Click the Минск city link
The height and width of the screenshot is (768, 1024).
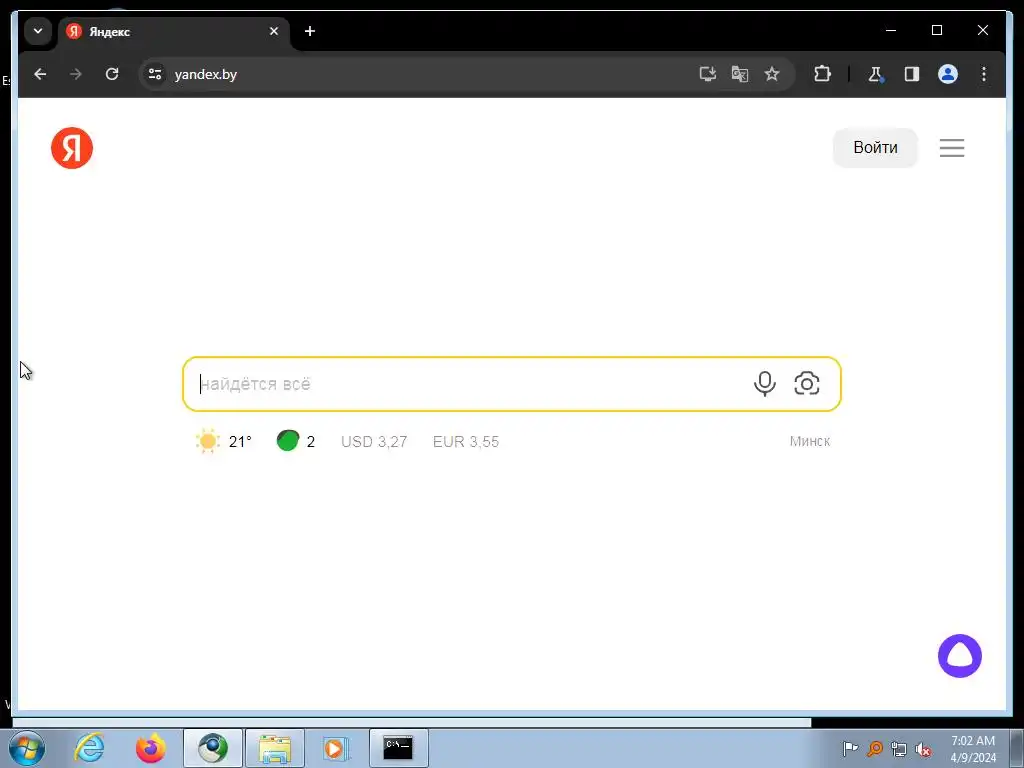tap(810, 441)
